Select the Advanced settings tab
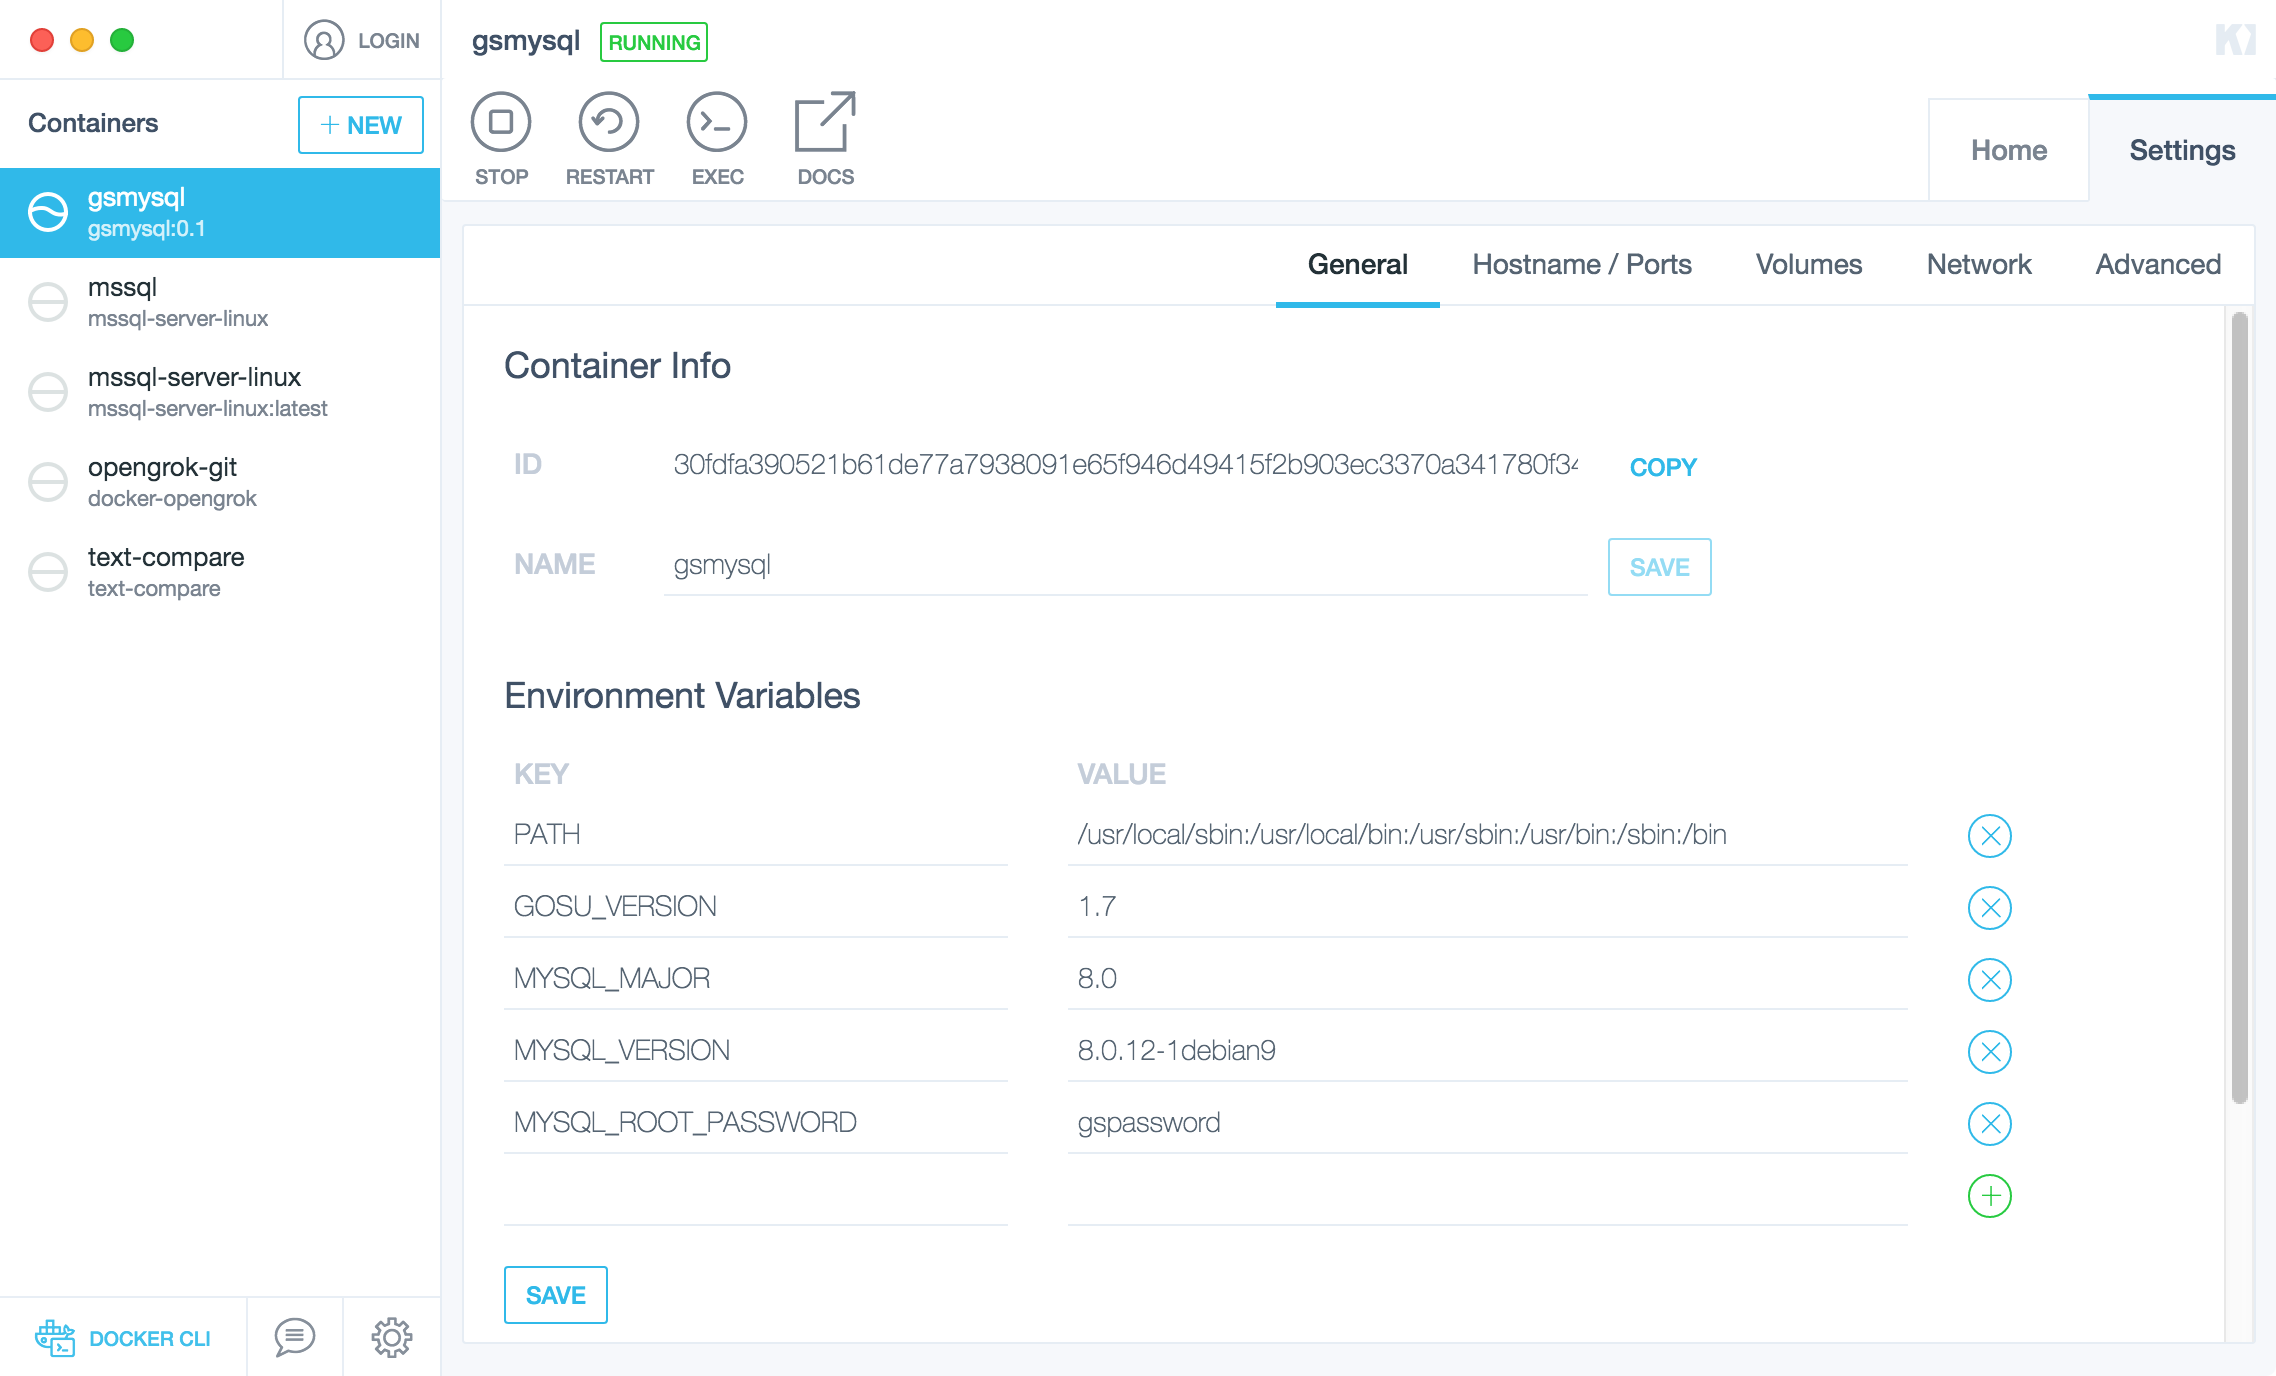 click(2157, 263)
